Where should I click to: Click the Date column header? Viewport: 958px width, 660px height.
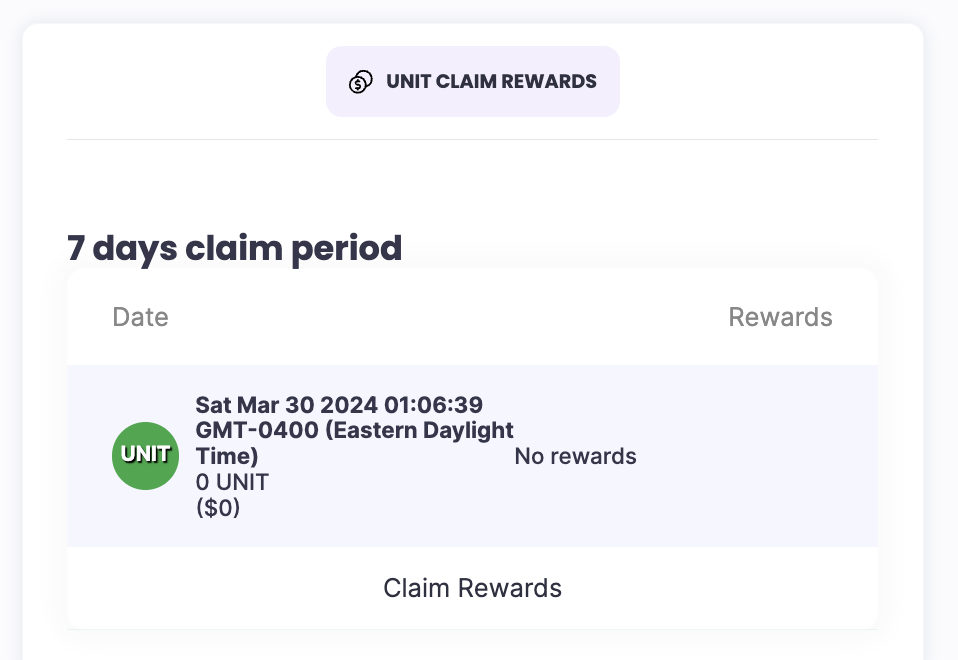point(140,317)
